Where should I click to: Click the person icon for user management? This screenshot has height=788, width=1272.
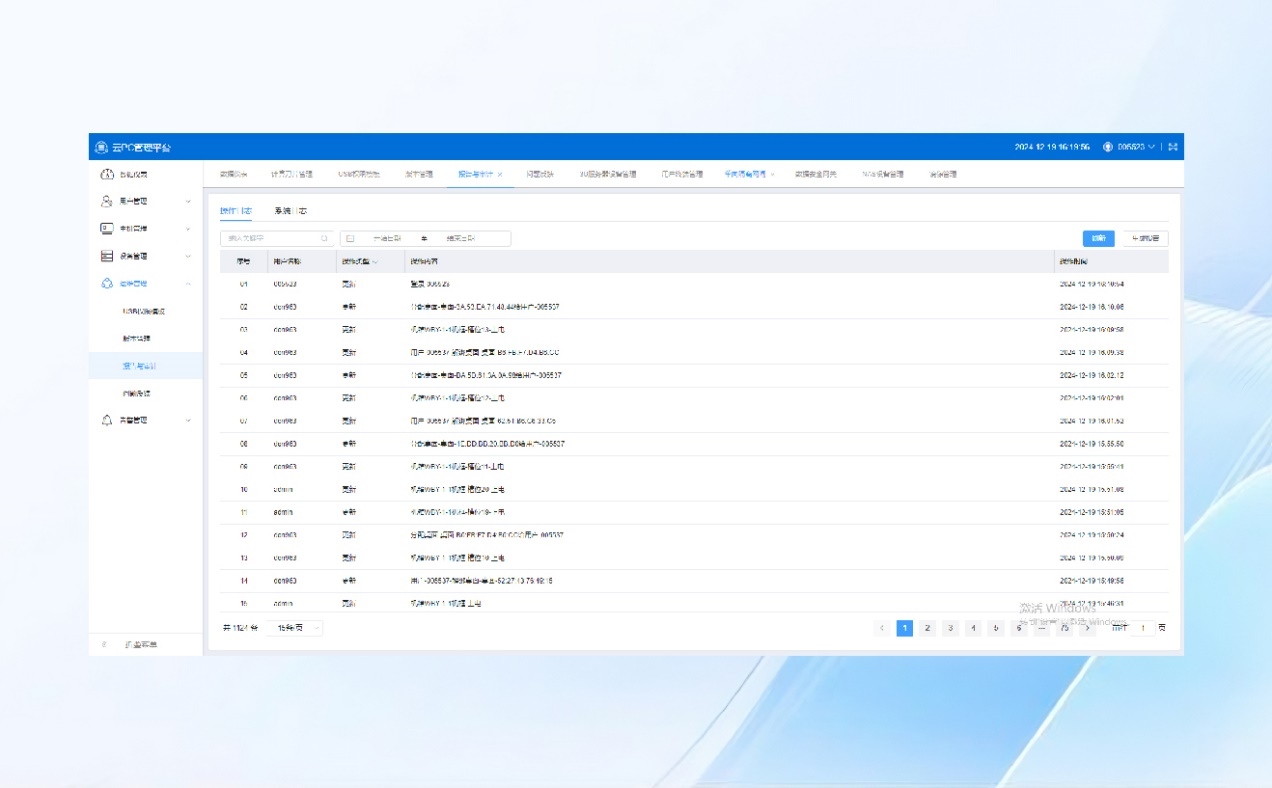tap(107, 201)
